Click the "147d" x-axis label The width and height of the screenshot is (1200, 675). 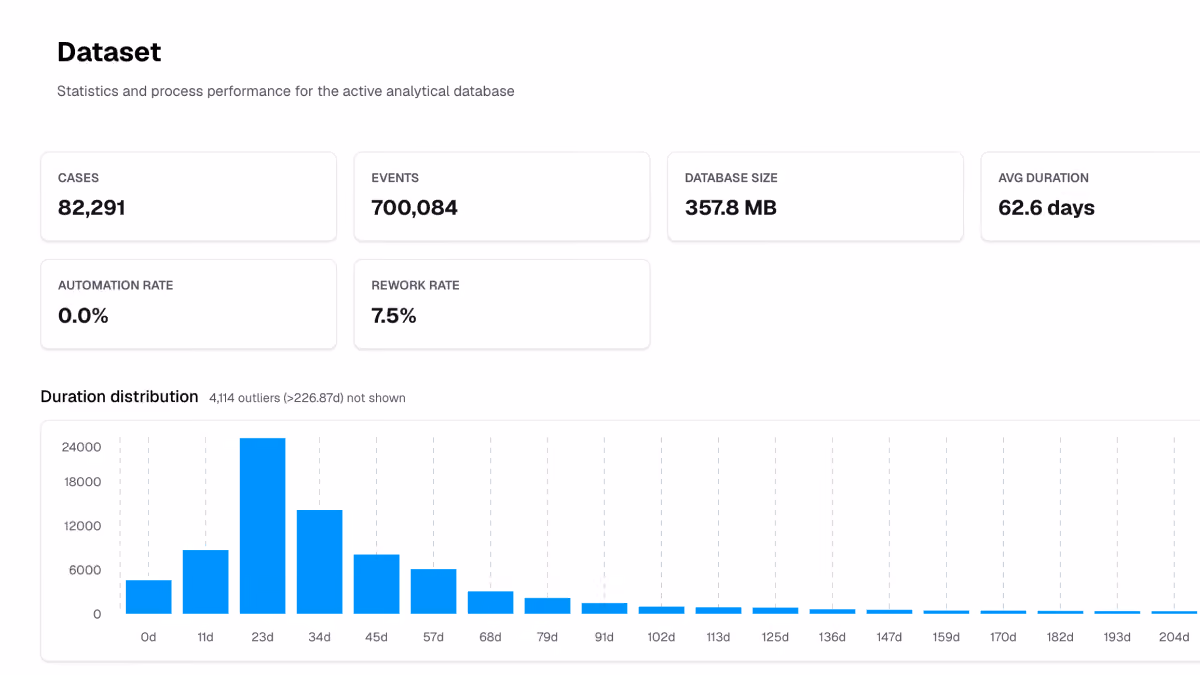point(890,637)
